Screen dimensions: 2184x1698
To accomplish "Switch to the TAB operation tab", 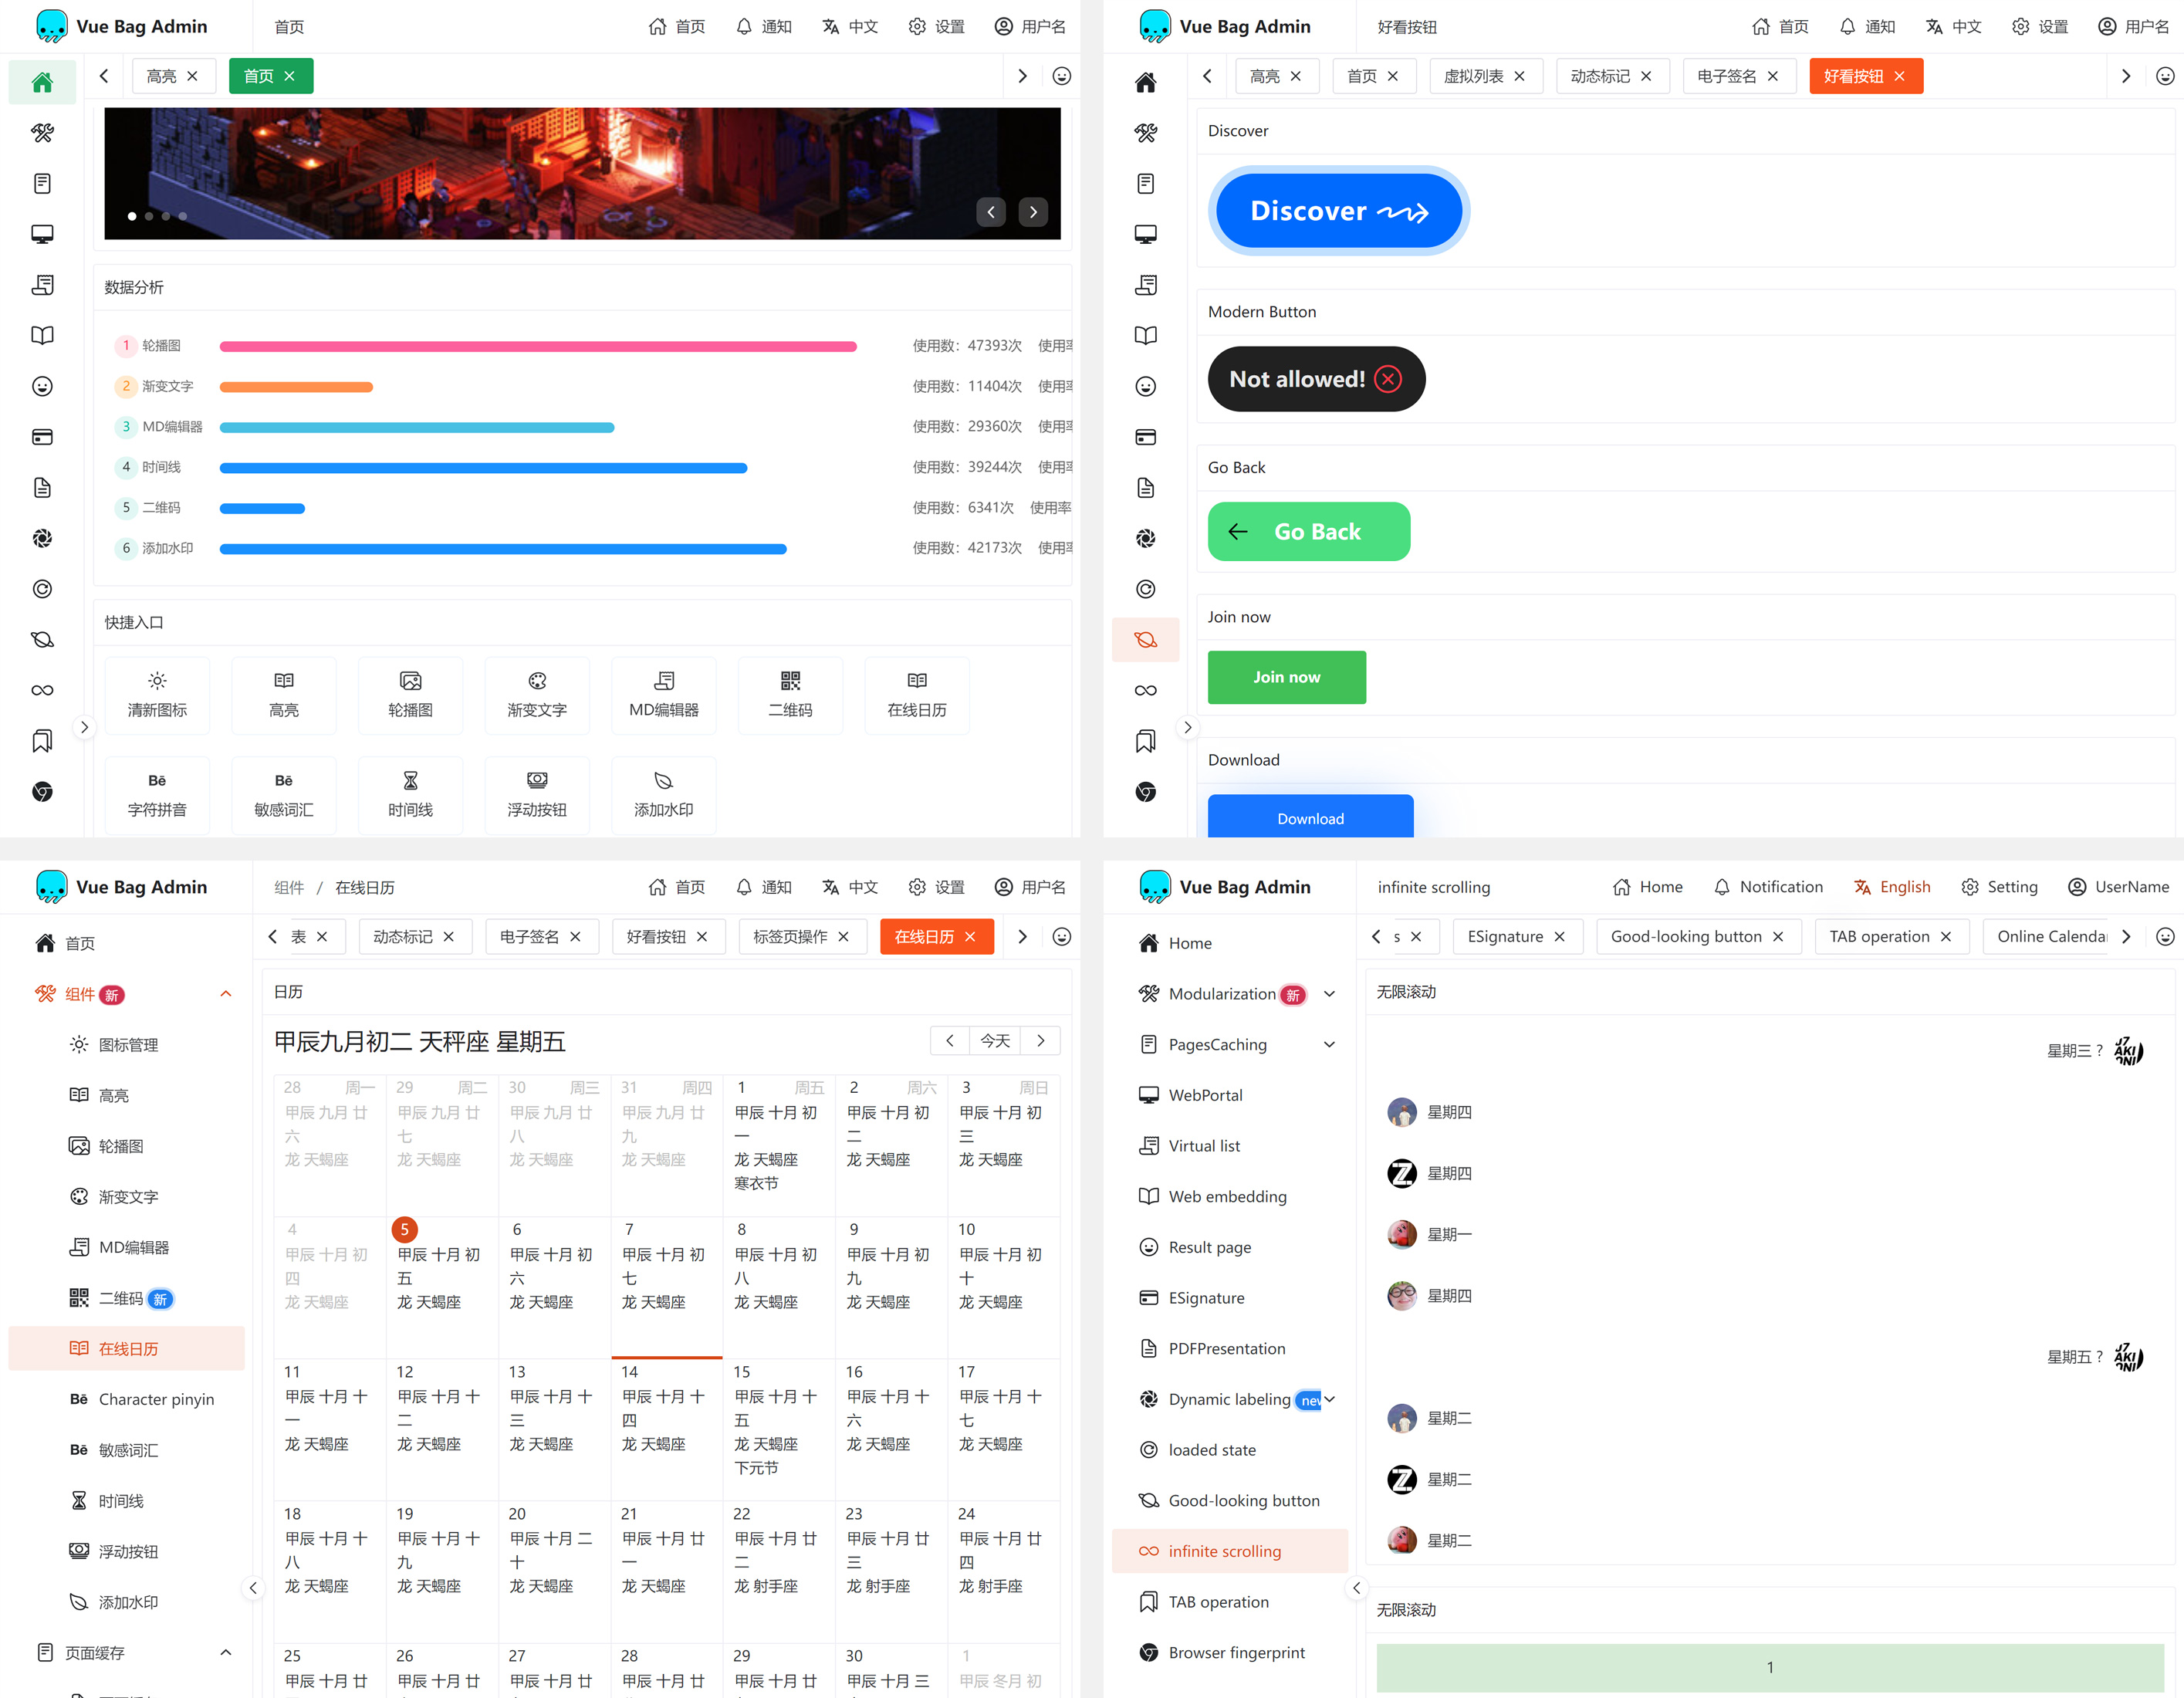I will tap(1878, 936).
